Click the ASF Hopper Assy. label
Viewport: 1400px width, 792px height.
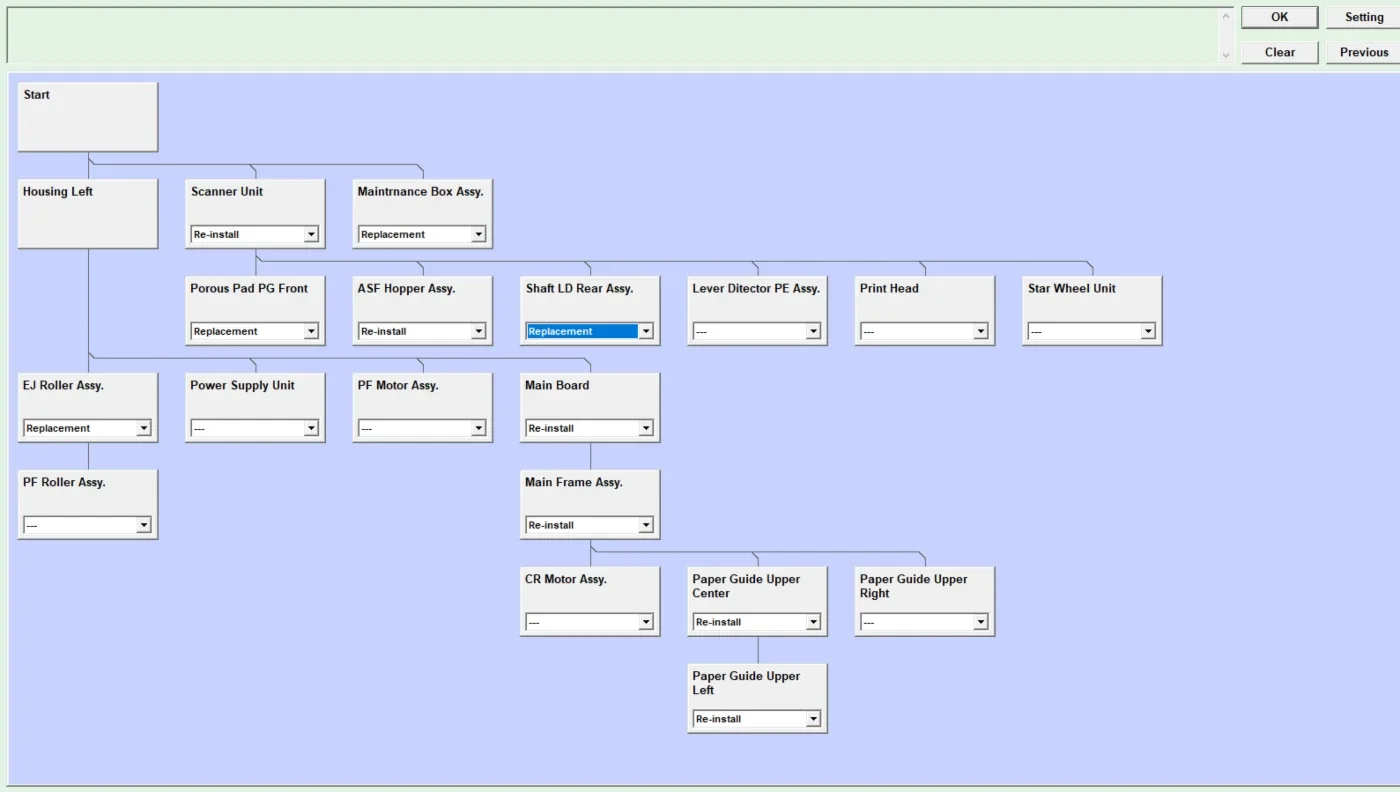coord(406,288)
